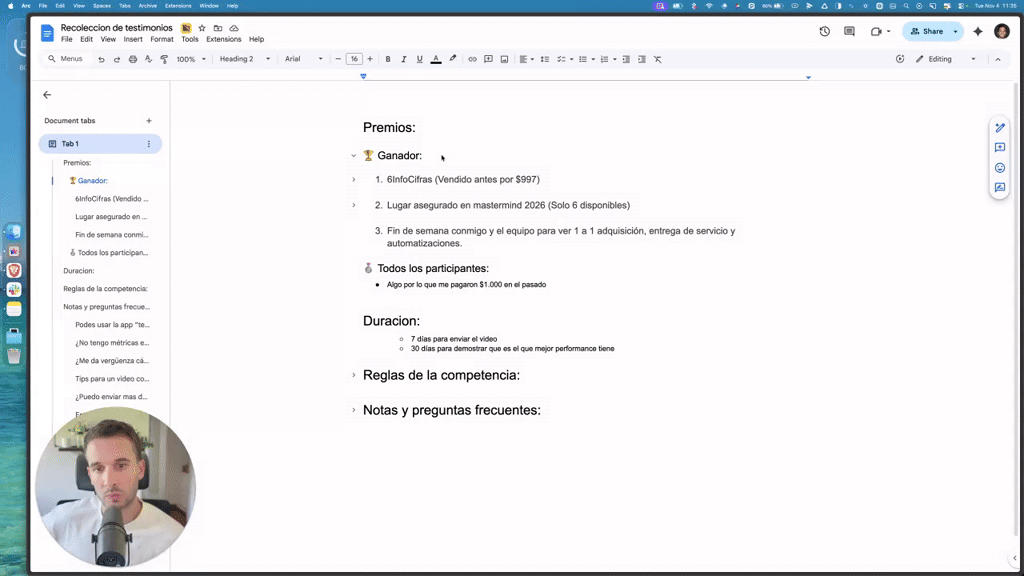Expand Reglas de la competencia heading
Viewport: 1024px width, 576px height.
(x=354, y=376)
